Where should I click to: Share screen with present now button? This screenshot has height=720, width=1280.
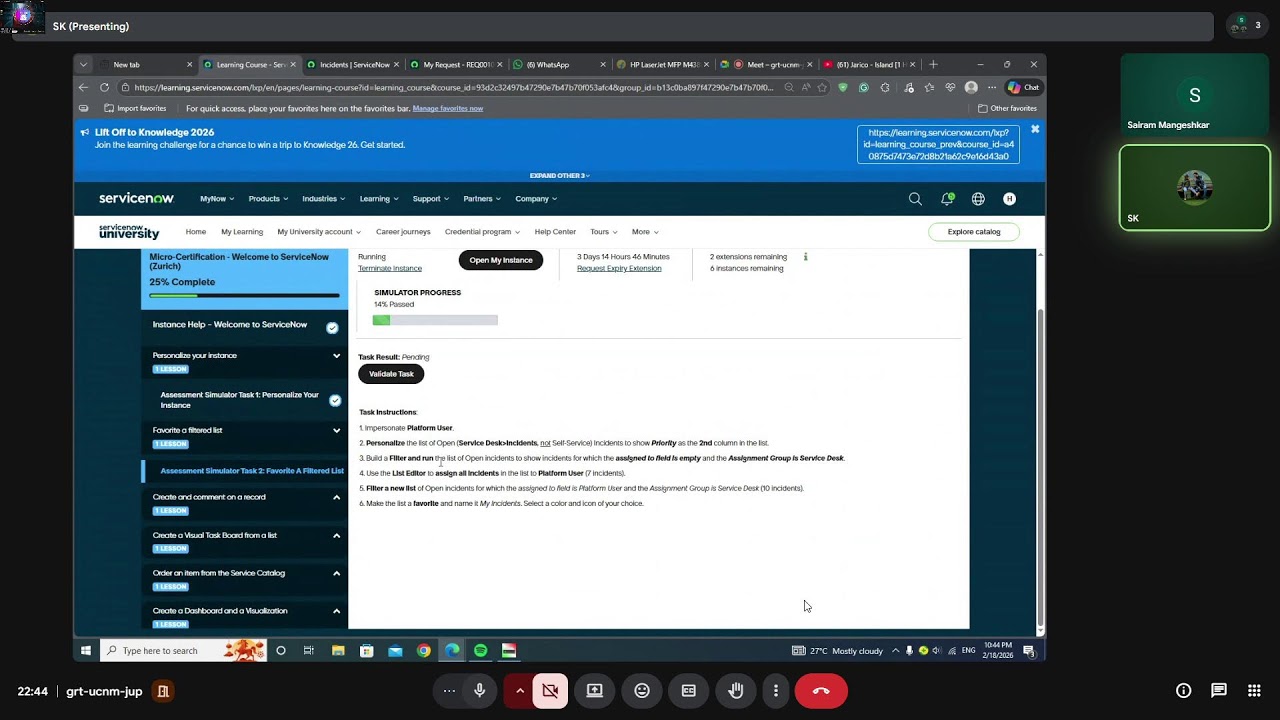coord(595,691)
